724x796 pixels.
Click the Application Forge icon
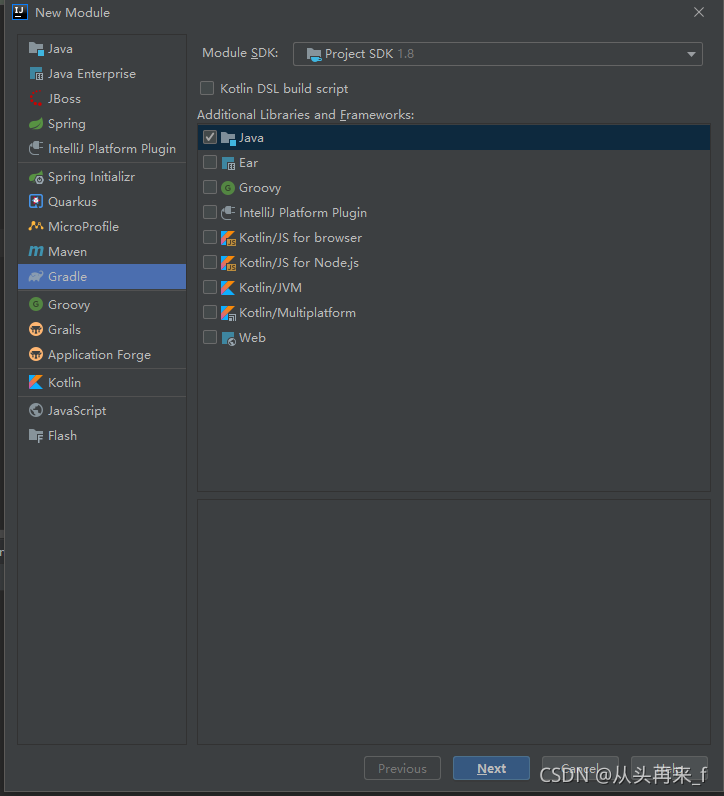click(x=36, y=354)
